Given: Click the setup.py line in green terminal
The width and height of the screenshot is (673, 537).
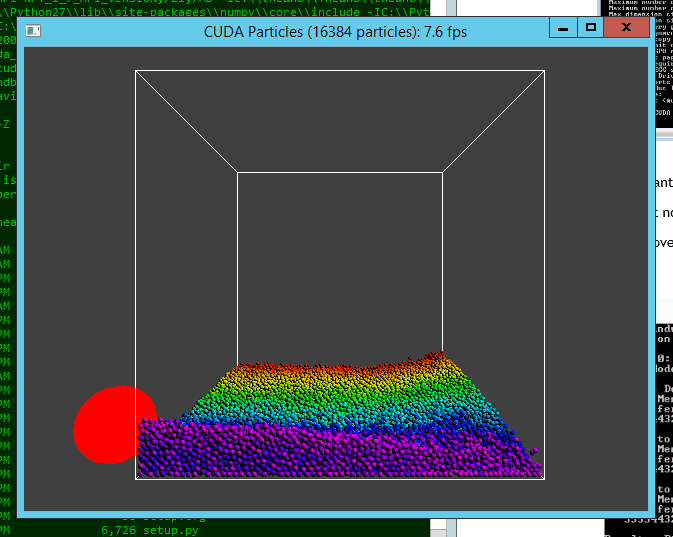Looking at the screenshot, I should (x=150, y=529).
